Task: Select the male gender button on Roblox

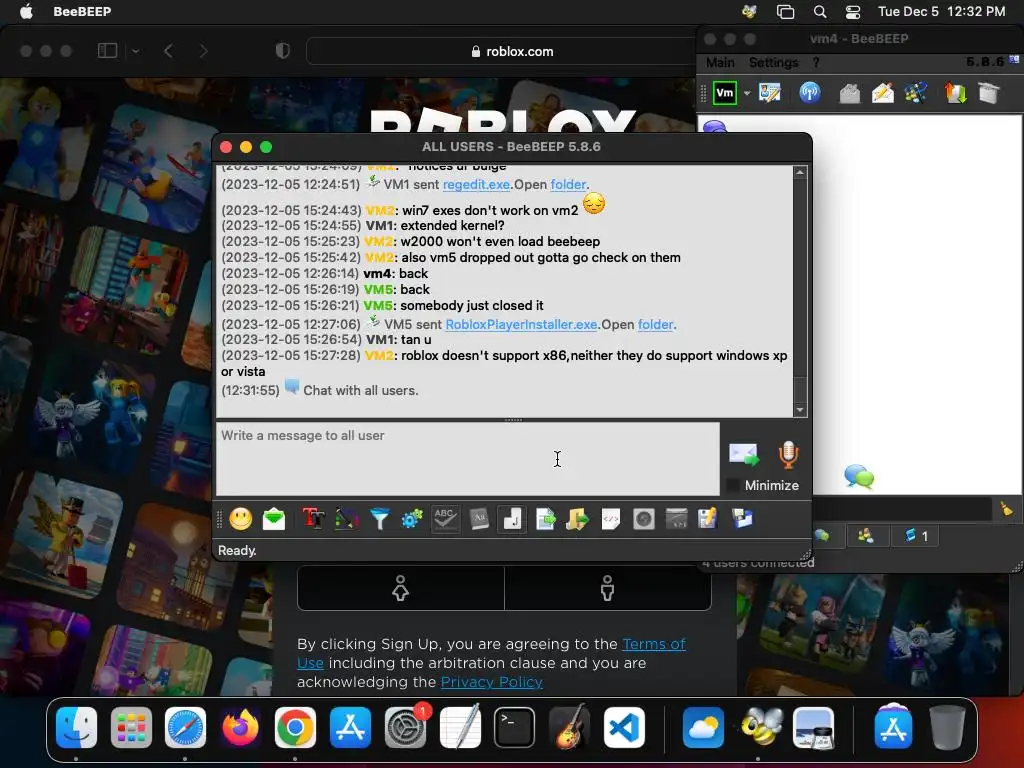Action: point(608,588)
